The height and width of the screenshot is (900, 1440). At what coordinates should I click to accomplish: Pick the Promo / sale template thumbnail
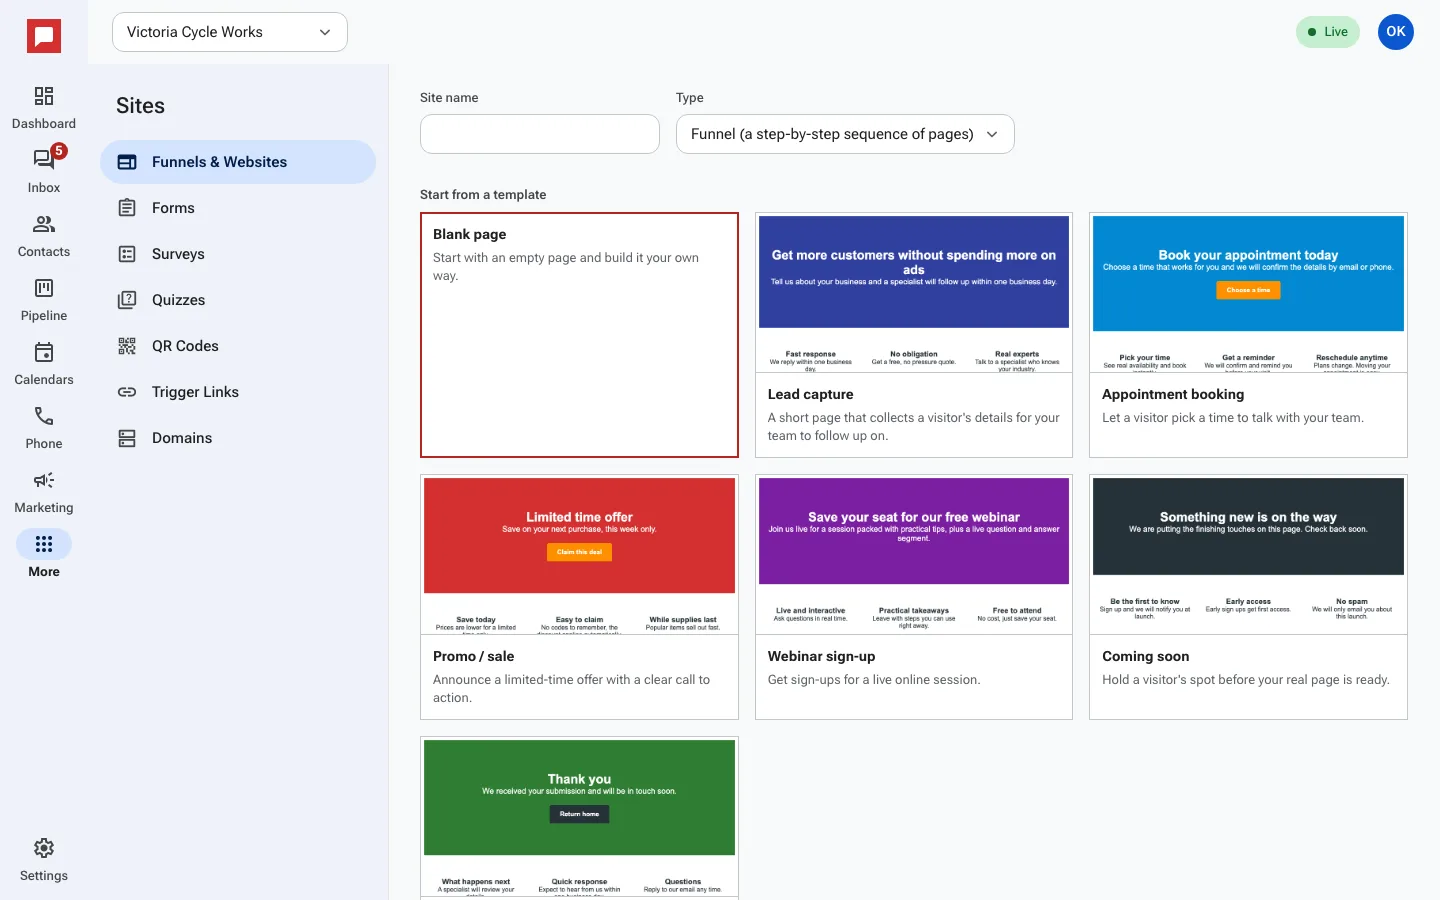579,556
